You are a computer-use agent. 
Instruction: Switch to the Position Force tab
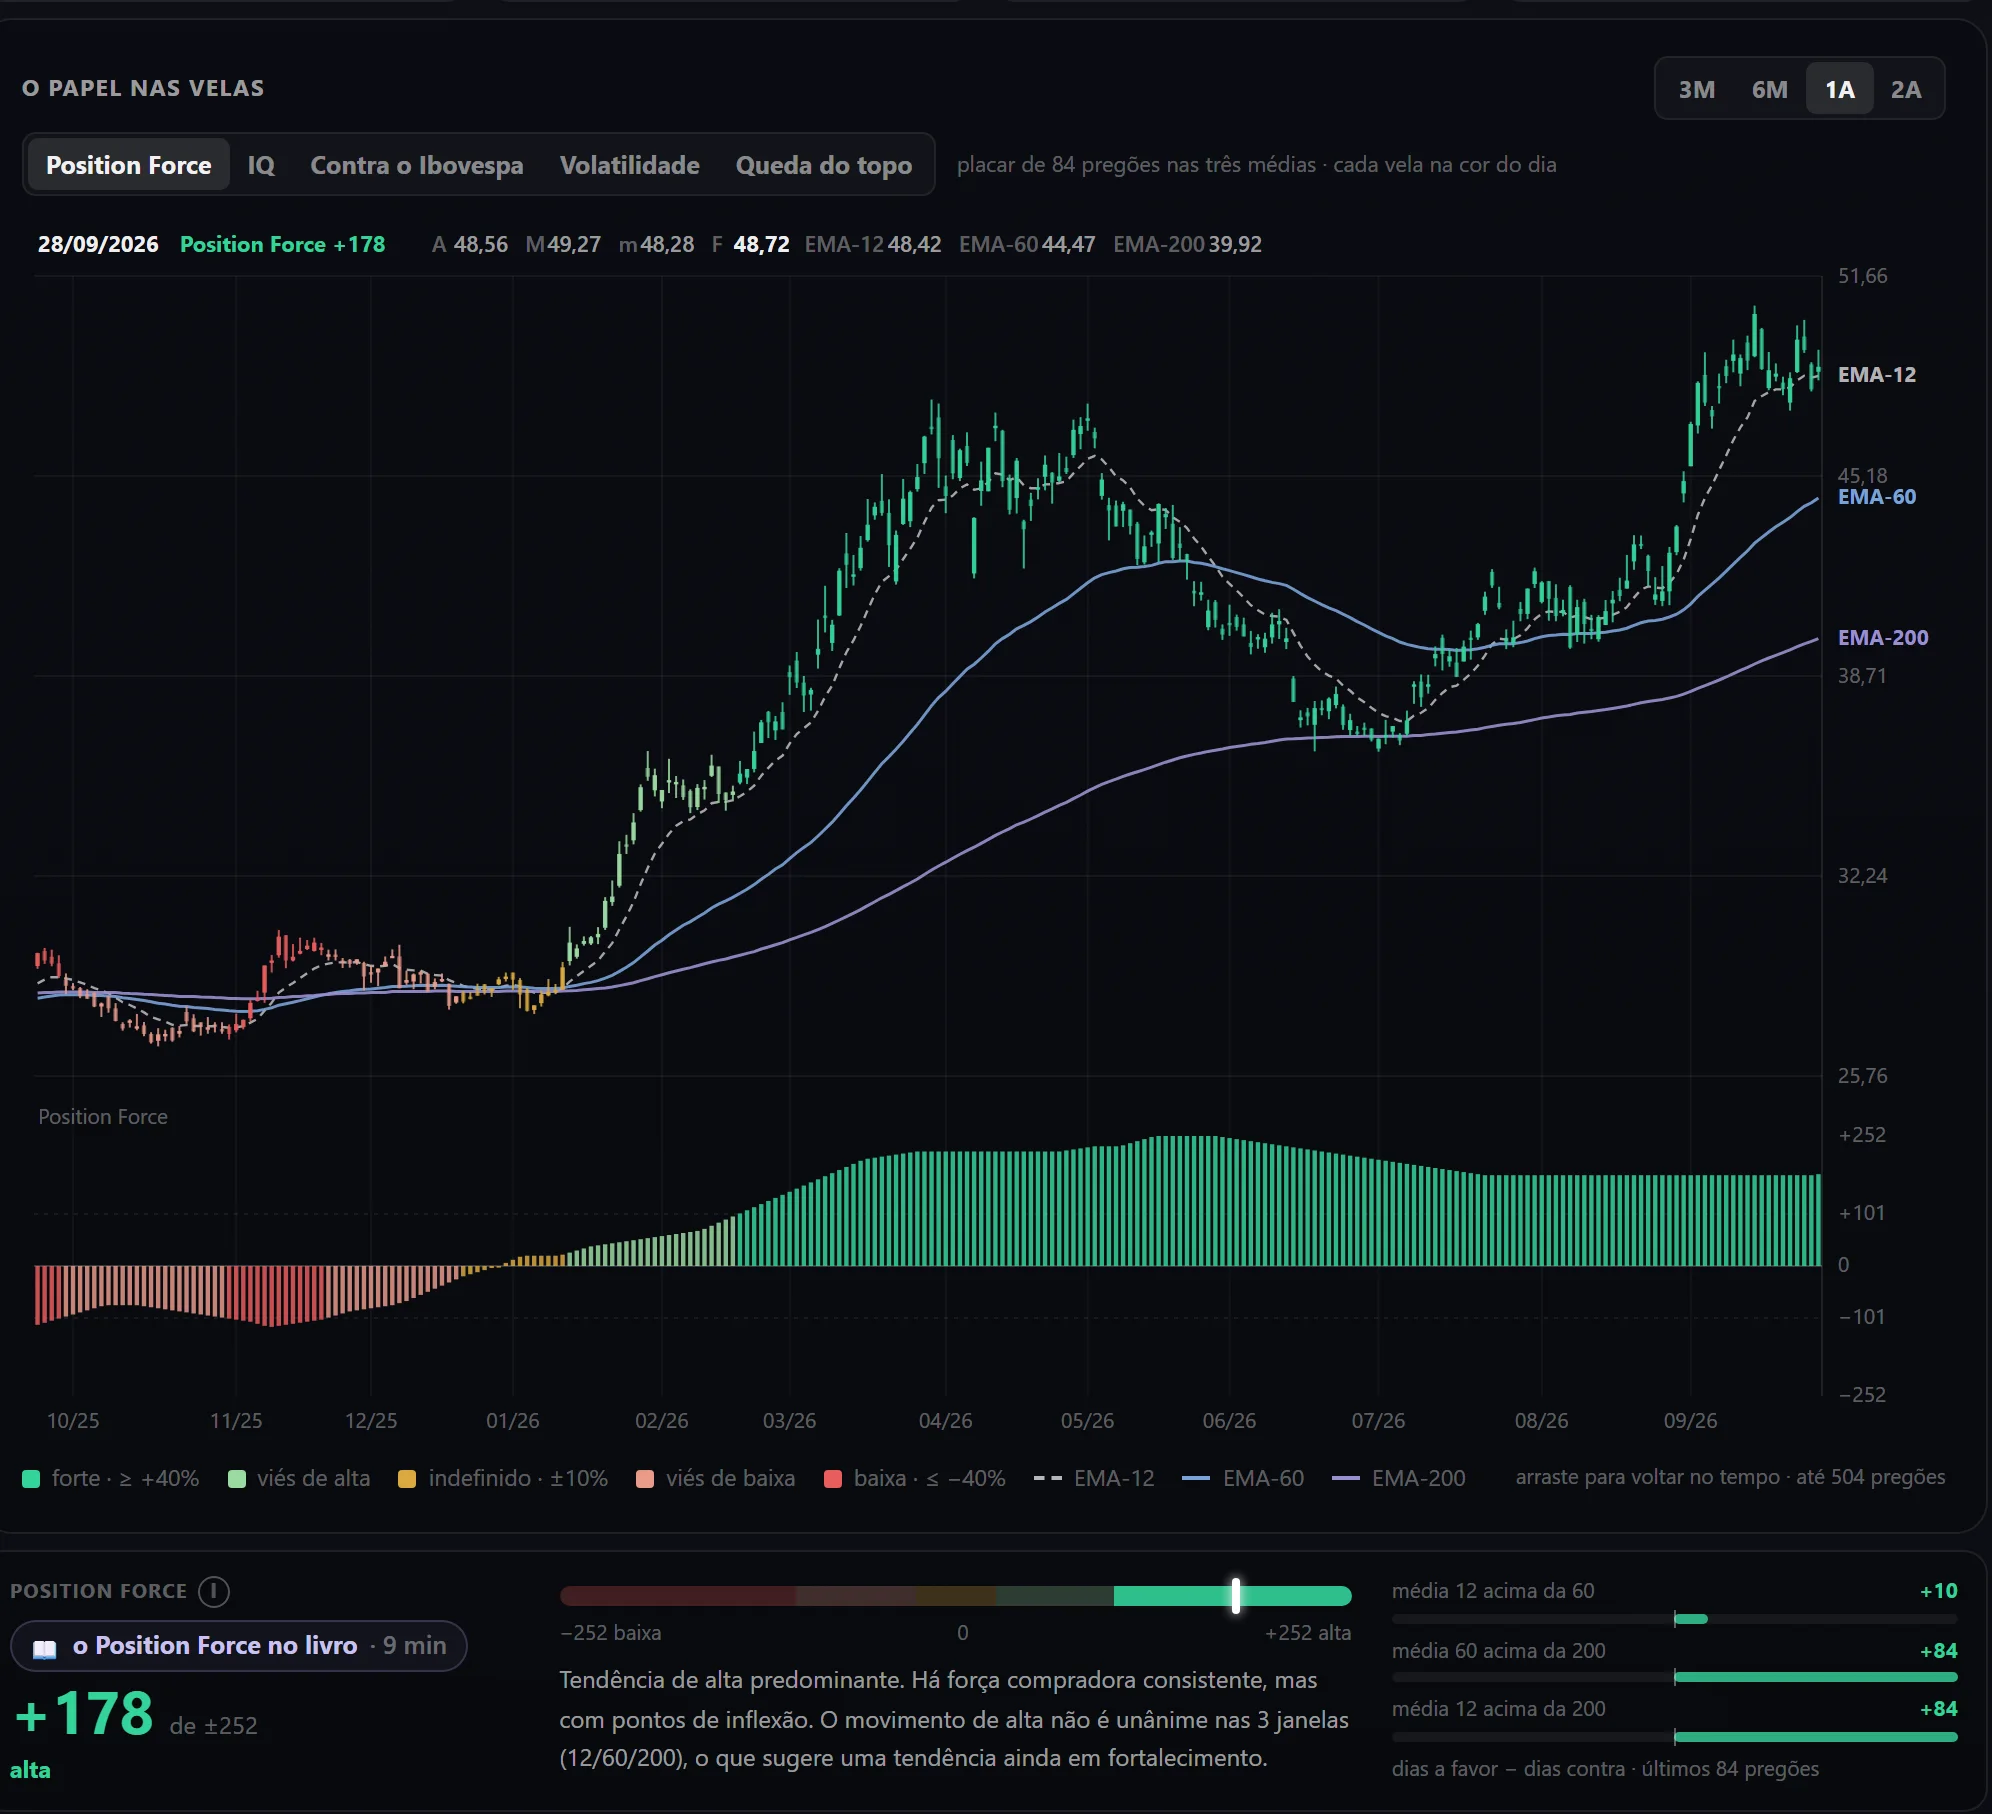tap(128, 165)
